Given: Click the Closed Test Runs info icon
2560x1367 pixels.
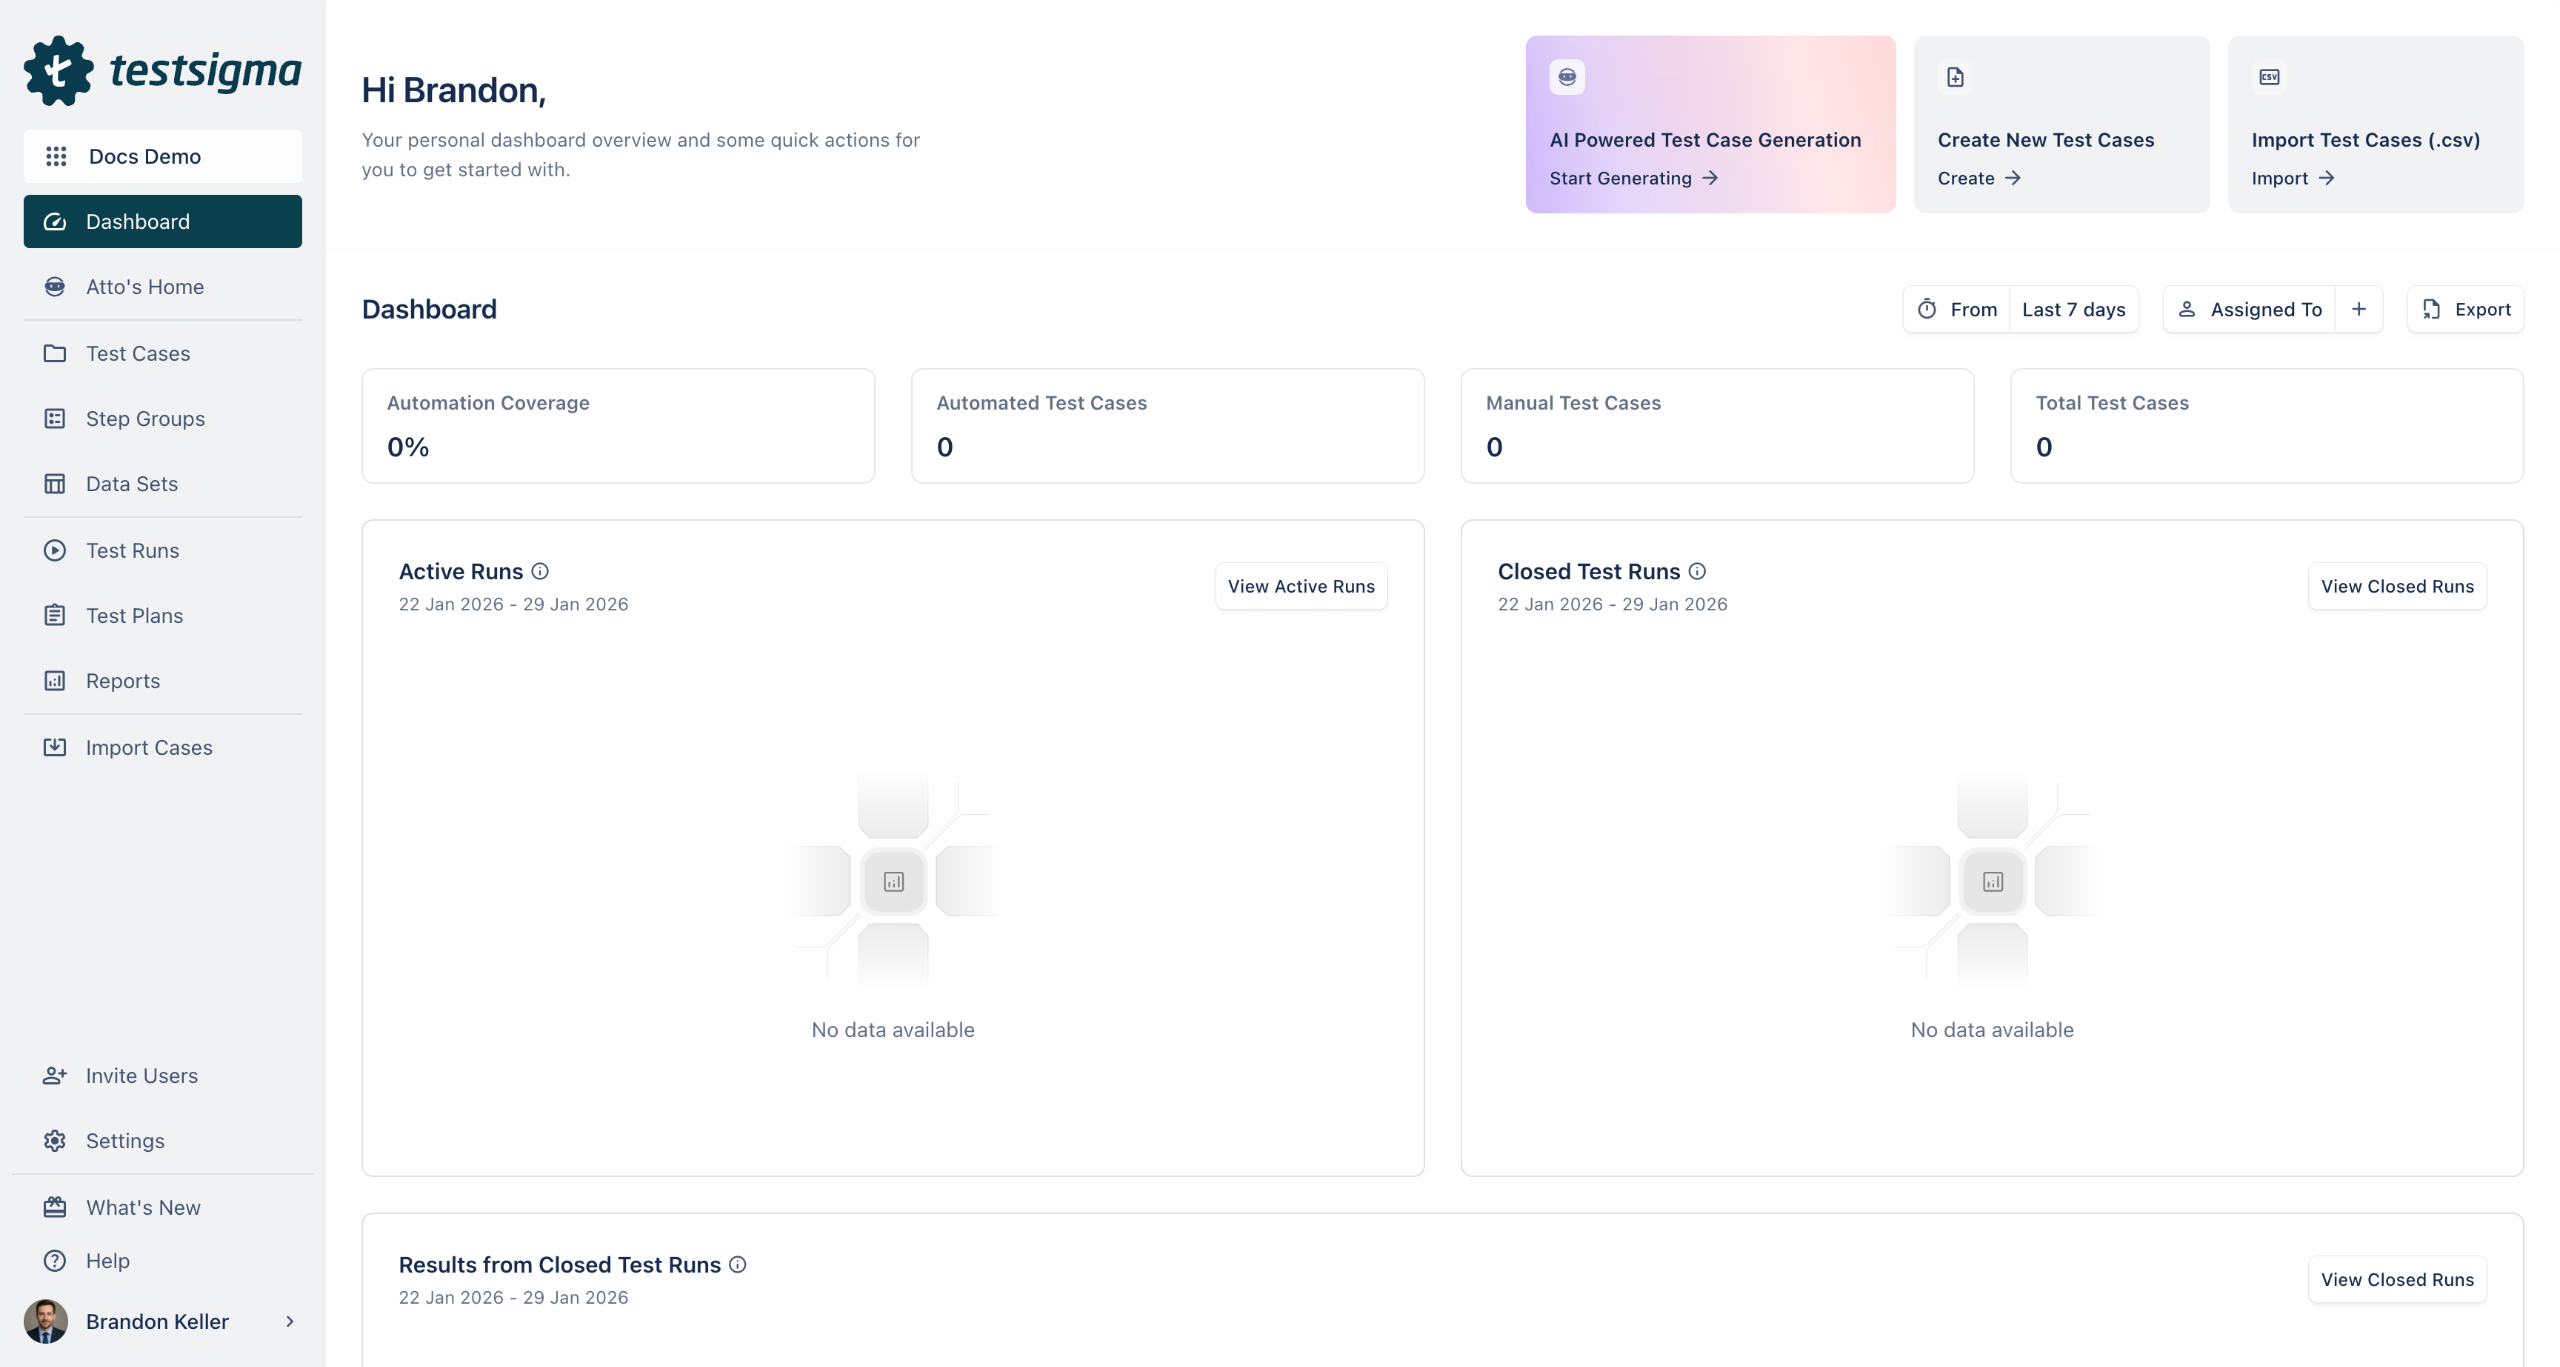Looking at the screenshot, I should 1697,572.
